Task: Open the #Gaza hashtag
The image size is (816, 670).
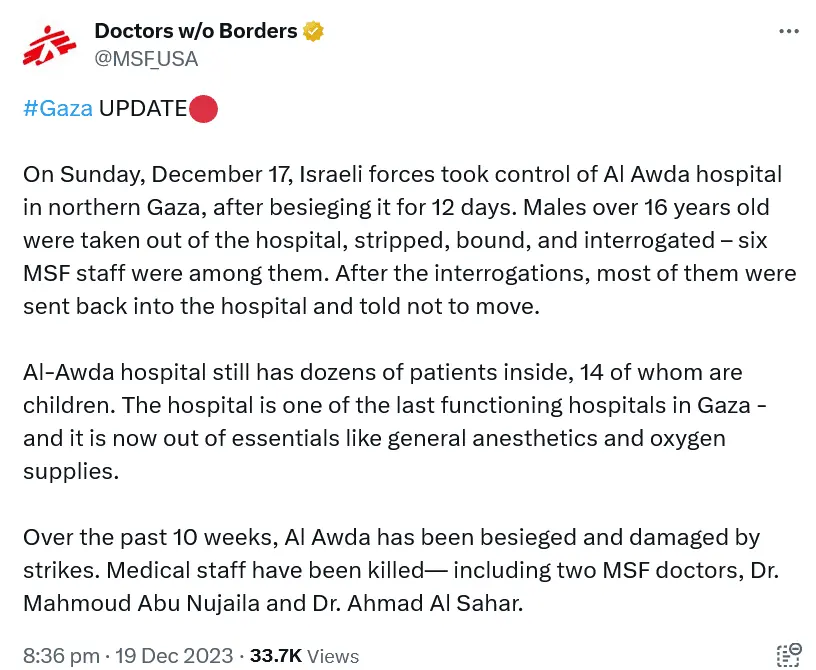Action: tap(58, 109)
